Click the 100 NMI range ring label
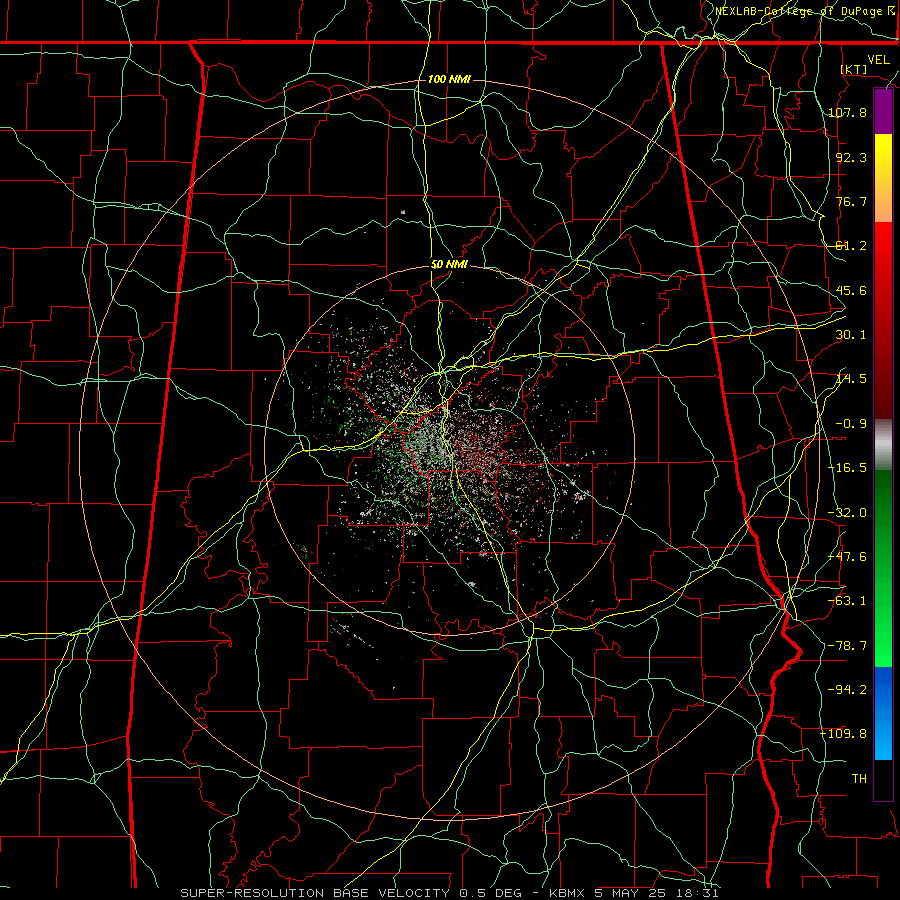Viewport: 900px width, 900px height. point(449,79)
